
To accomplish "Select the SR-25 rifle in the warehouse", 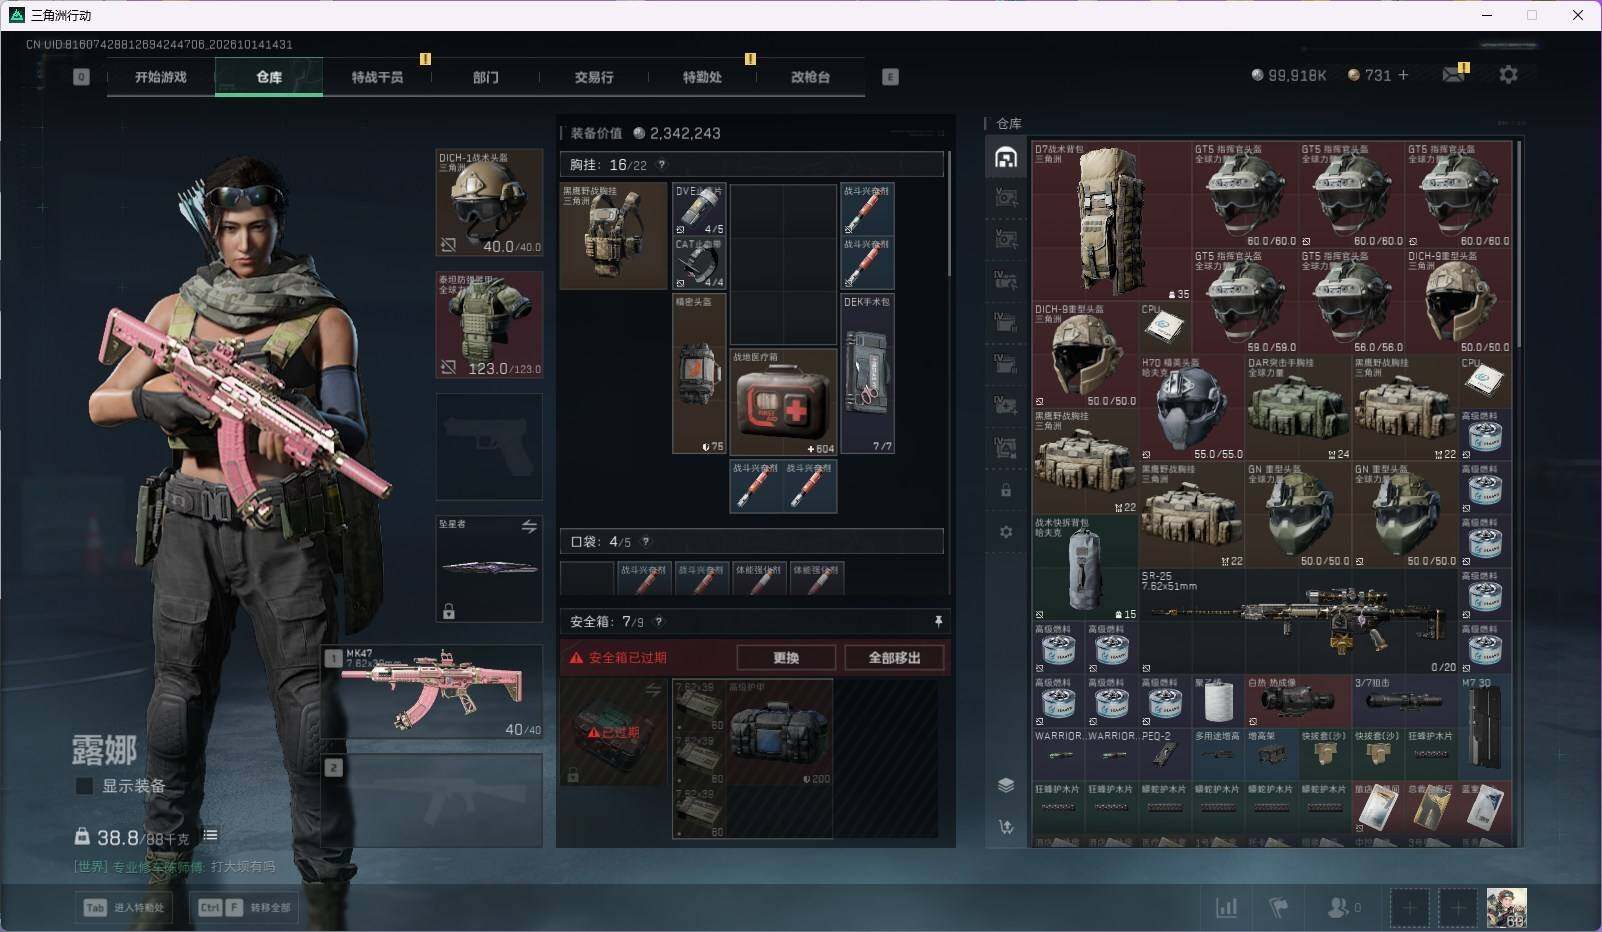I will tap(1298, 620).
